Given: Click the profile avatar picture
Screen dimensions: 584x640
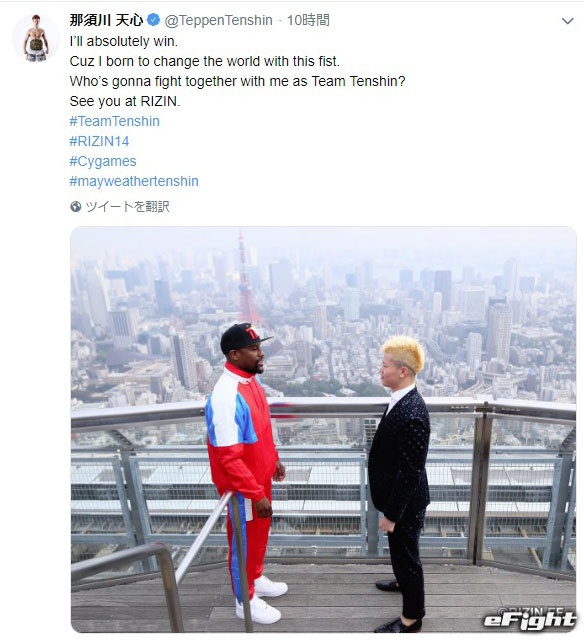Looking at the screenshot, I should (36, 38).
